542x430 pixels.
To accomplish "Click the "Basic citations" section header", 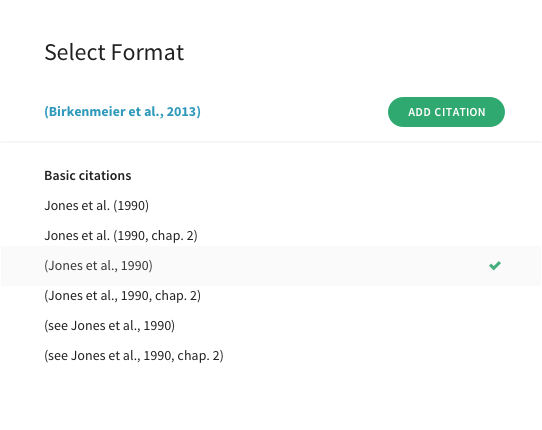I will [88, 176].
